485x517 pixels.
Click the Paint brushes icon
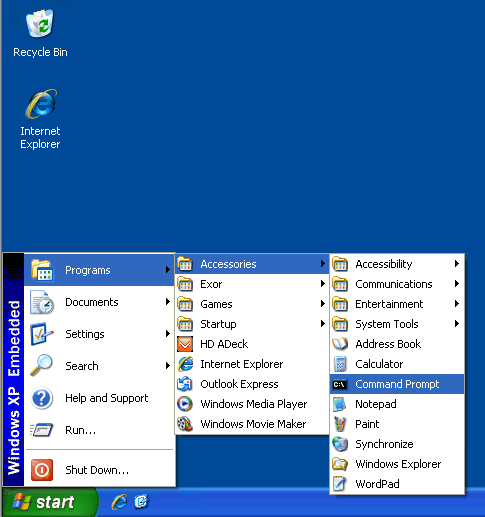pyautogui.click(x=340, y=424)
